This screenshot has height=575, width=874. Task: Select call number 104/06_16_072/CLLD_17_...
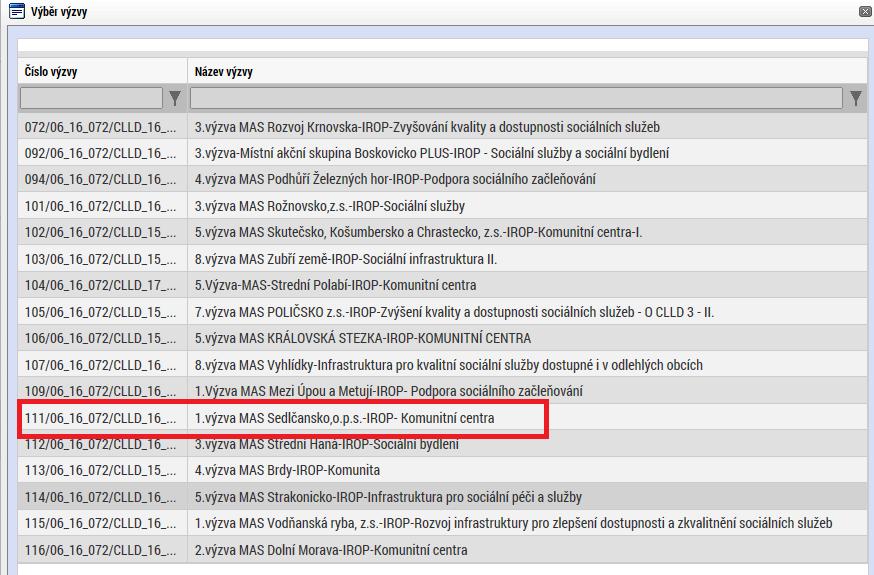(100, 285)
